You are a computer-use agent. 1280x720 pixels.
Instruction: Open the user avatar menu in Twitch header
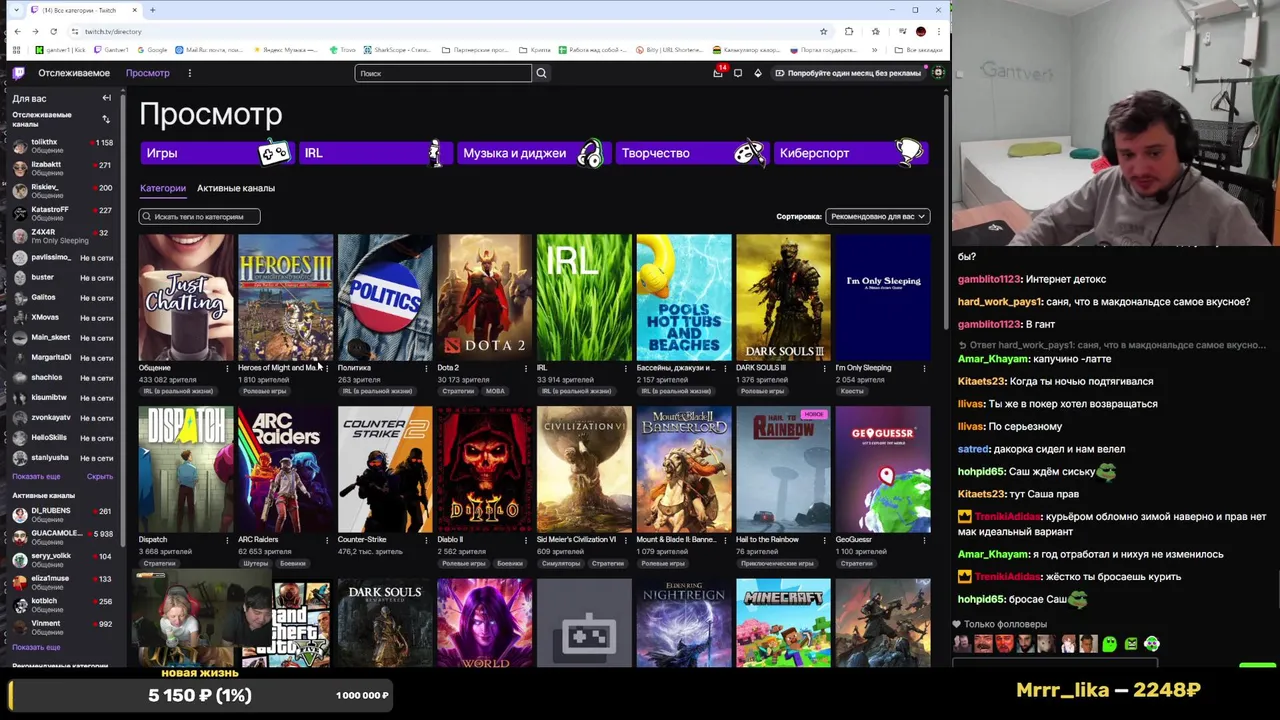937,73
